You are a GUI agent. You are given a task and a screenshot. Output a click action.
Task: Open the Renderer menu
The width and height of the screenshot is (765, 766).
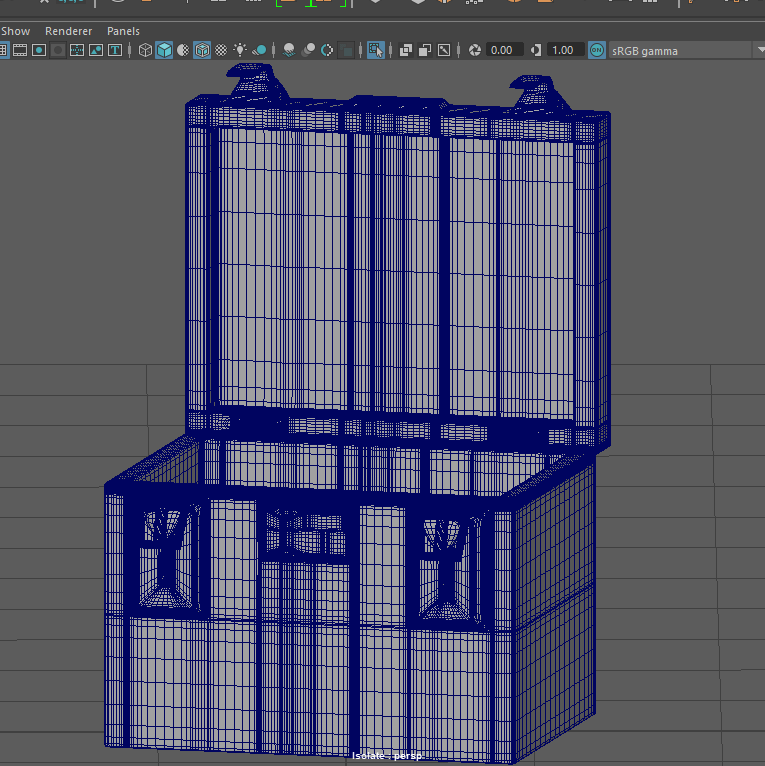(68, 31)
